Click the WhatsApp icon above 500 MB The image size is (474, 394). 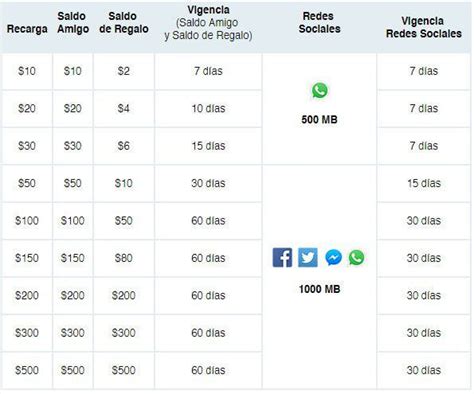320,91
